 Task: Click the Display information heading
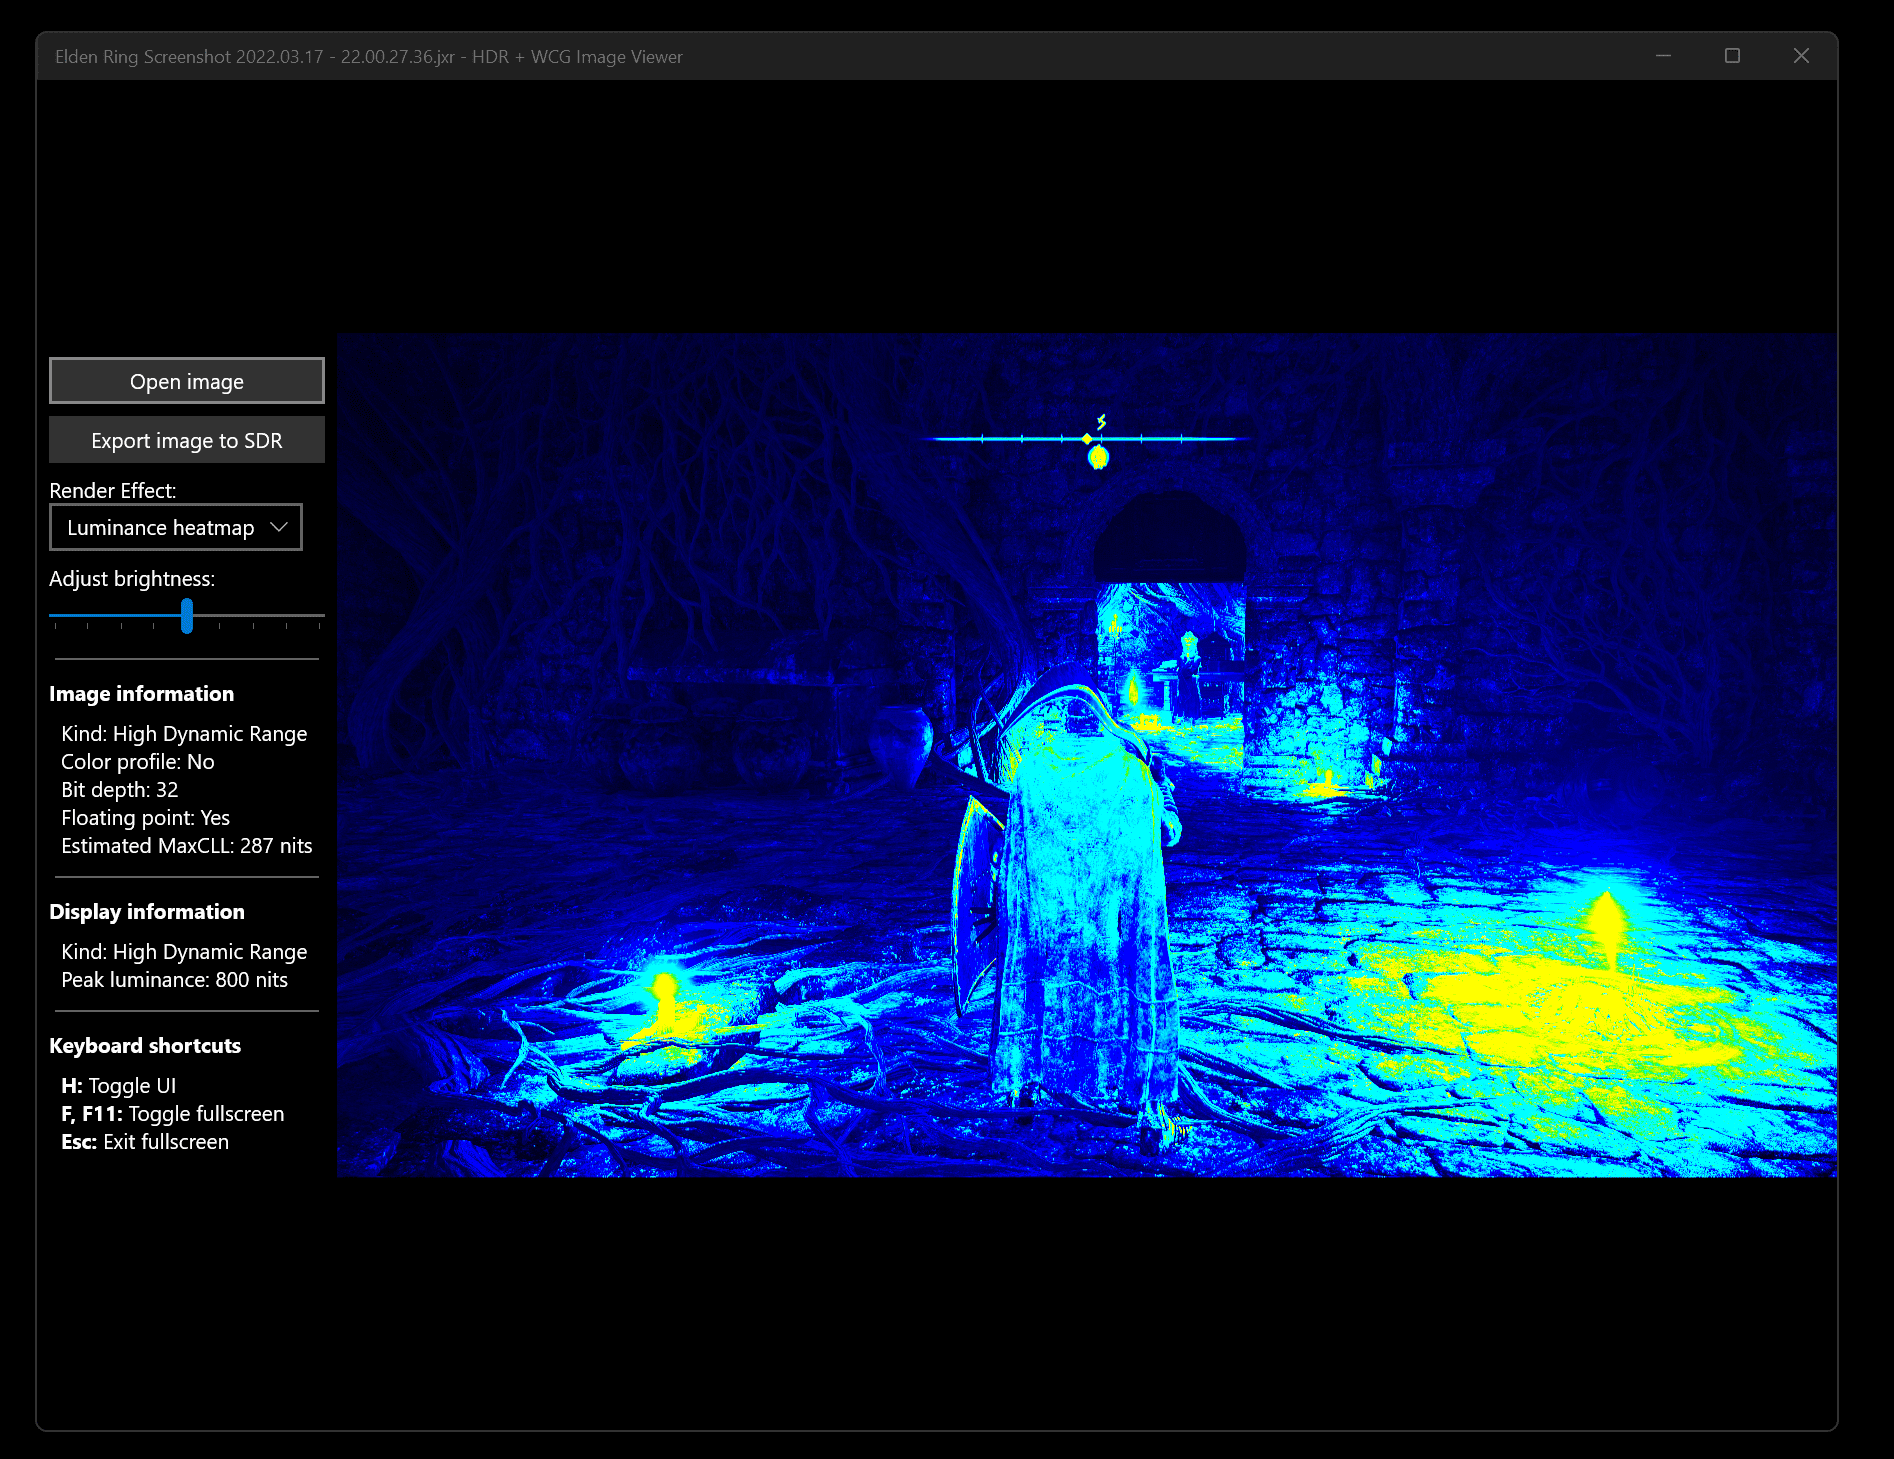click(x=147, y=912)
